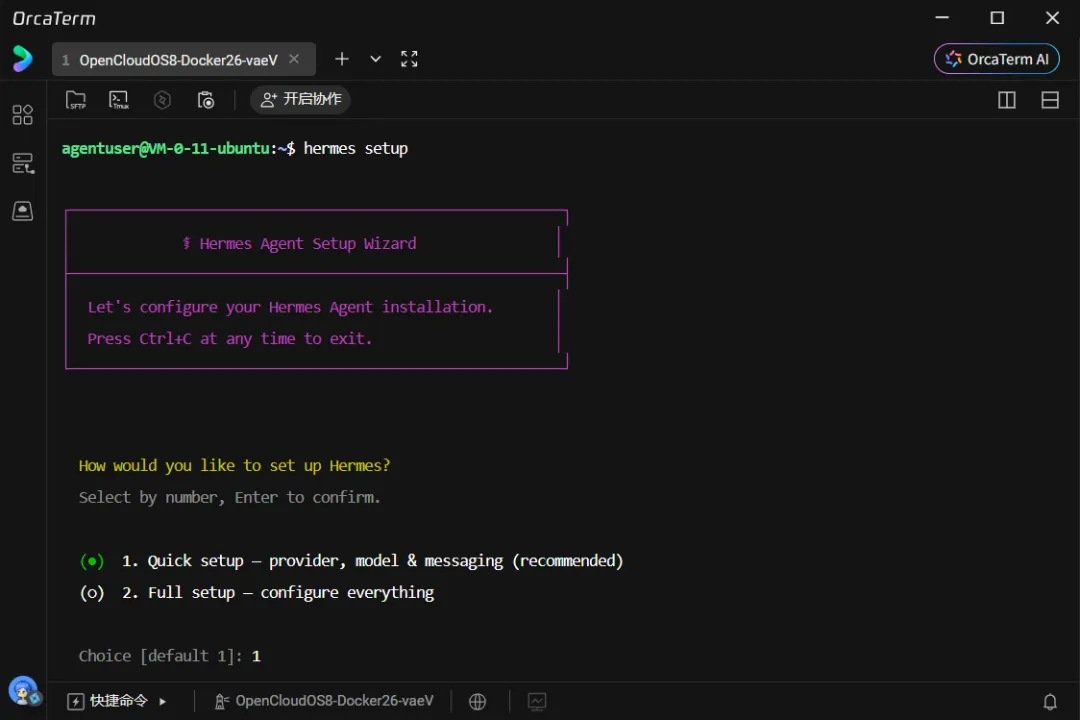Viewport: 1080px width, 720px height.
Task: Open the notifications bell
Action: pyautogui.click(x=1050, y=701)
